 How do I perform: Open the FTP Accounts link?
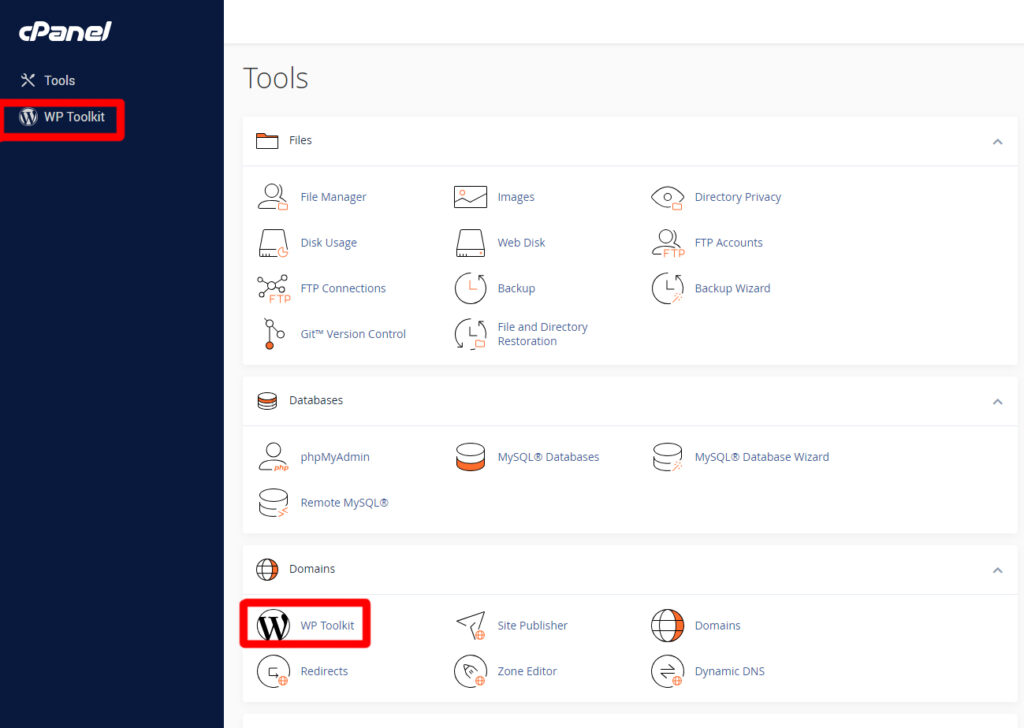pos(728,243)
